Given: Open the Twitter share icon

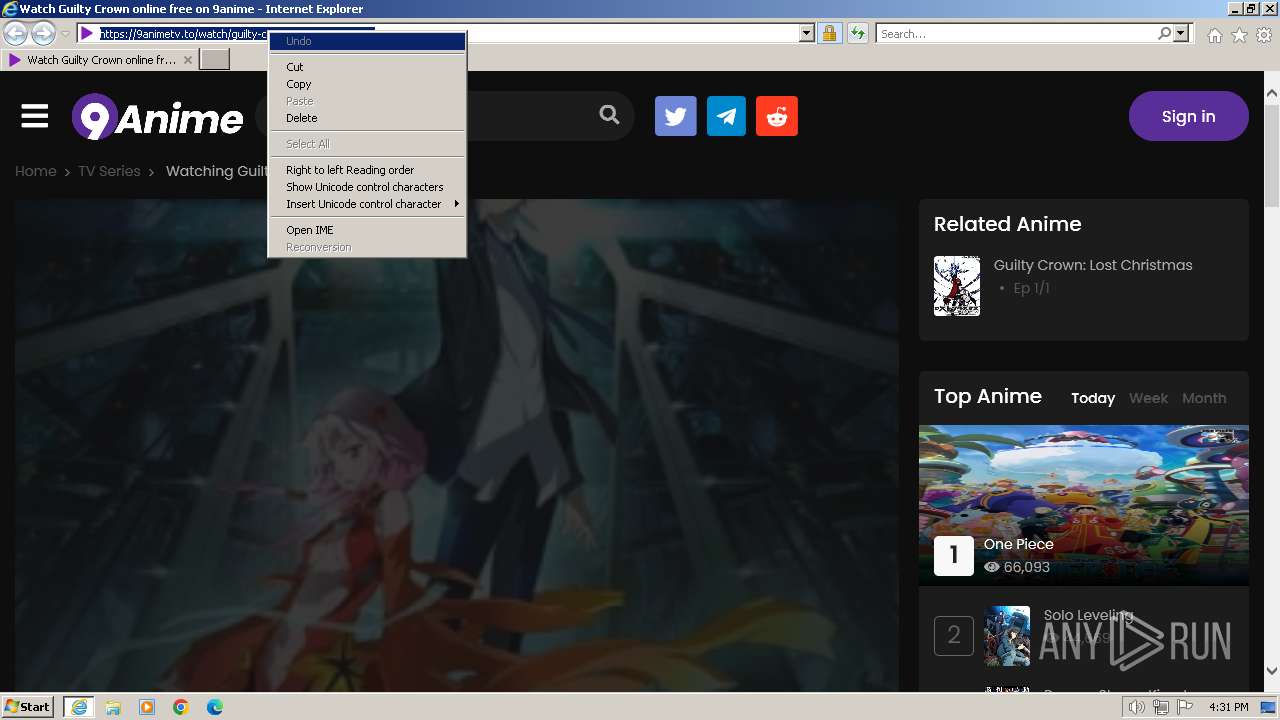Looking at the screenshot, I should (676, 116).
